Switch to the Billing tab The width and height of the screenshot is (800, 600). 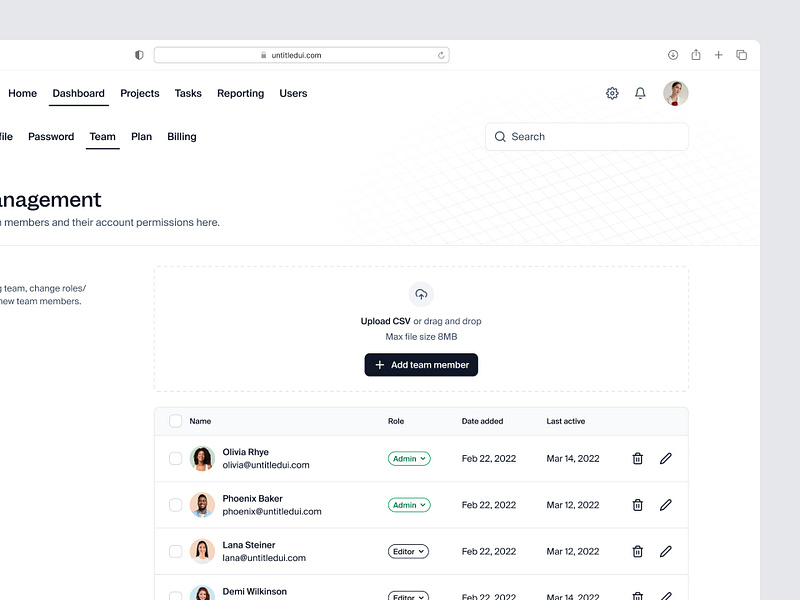[x=182, y=136]
